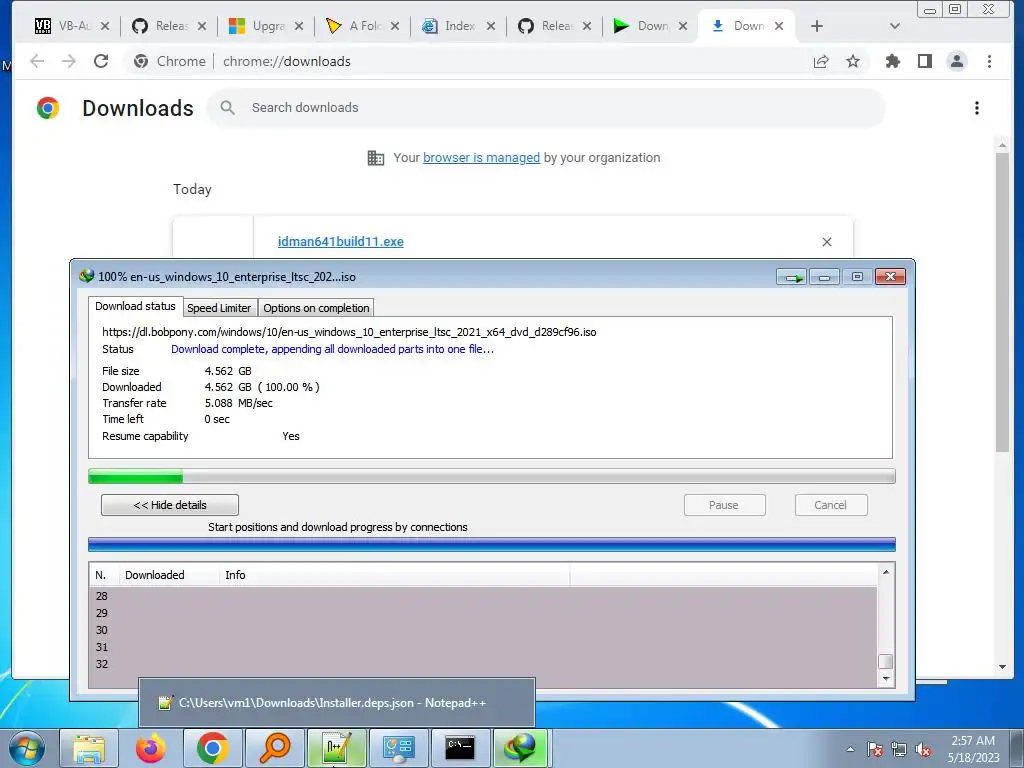This screenshot has height=768, width=1024.
Task: Open the 'browser is managed' link
Action: click(481, 157)
